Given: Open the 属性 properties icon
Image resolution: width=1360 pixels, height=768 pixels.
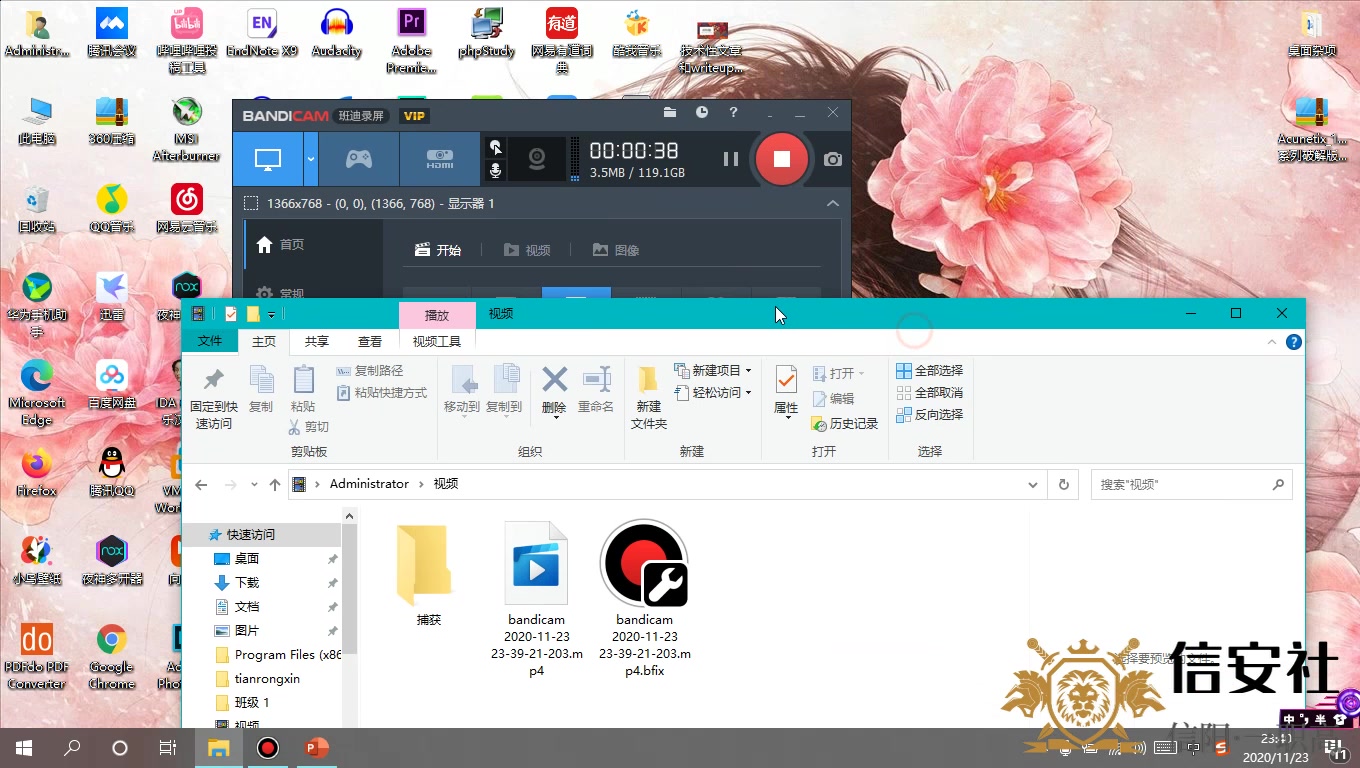Looking at the screenshot, I should pos(786,382).
